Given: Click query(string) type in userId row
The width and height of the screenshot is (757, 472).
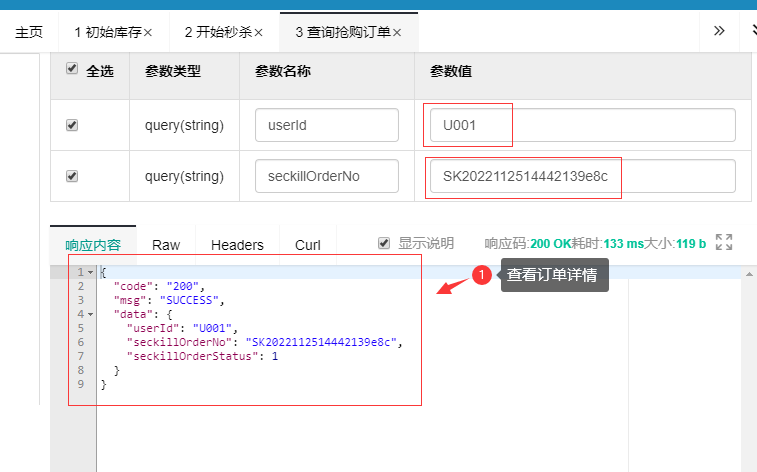Looking at the screenshot, I should [184, 125].
